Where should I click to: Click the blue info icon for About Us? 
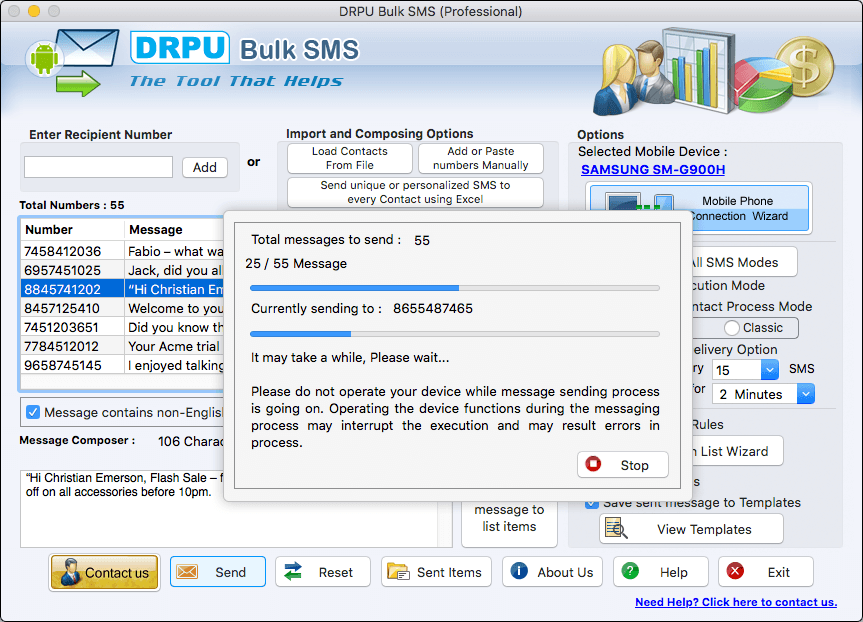(518, 571)
